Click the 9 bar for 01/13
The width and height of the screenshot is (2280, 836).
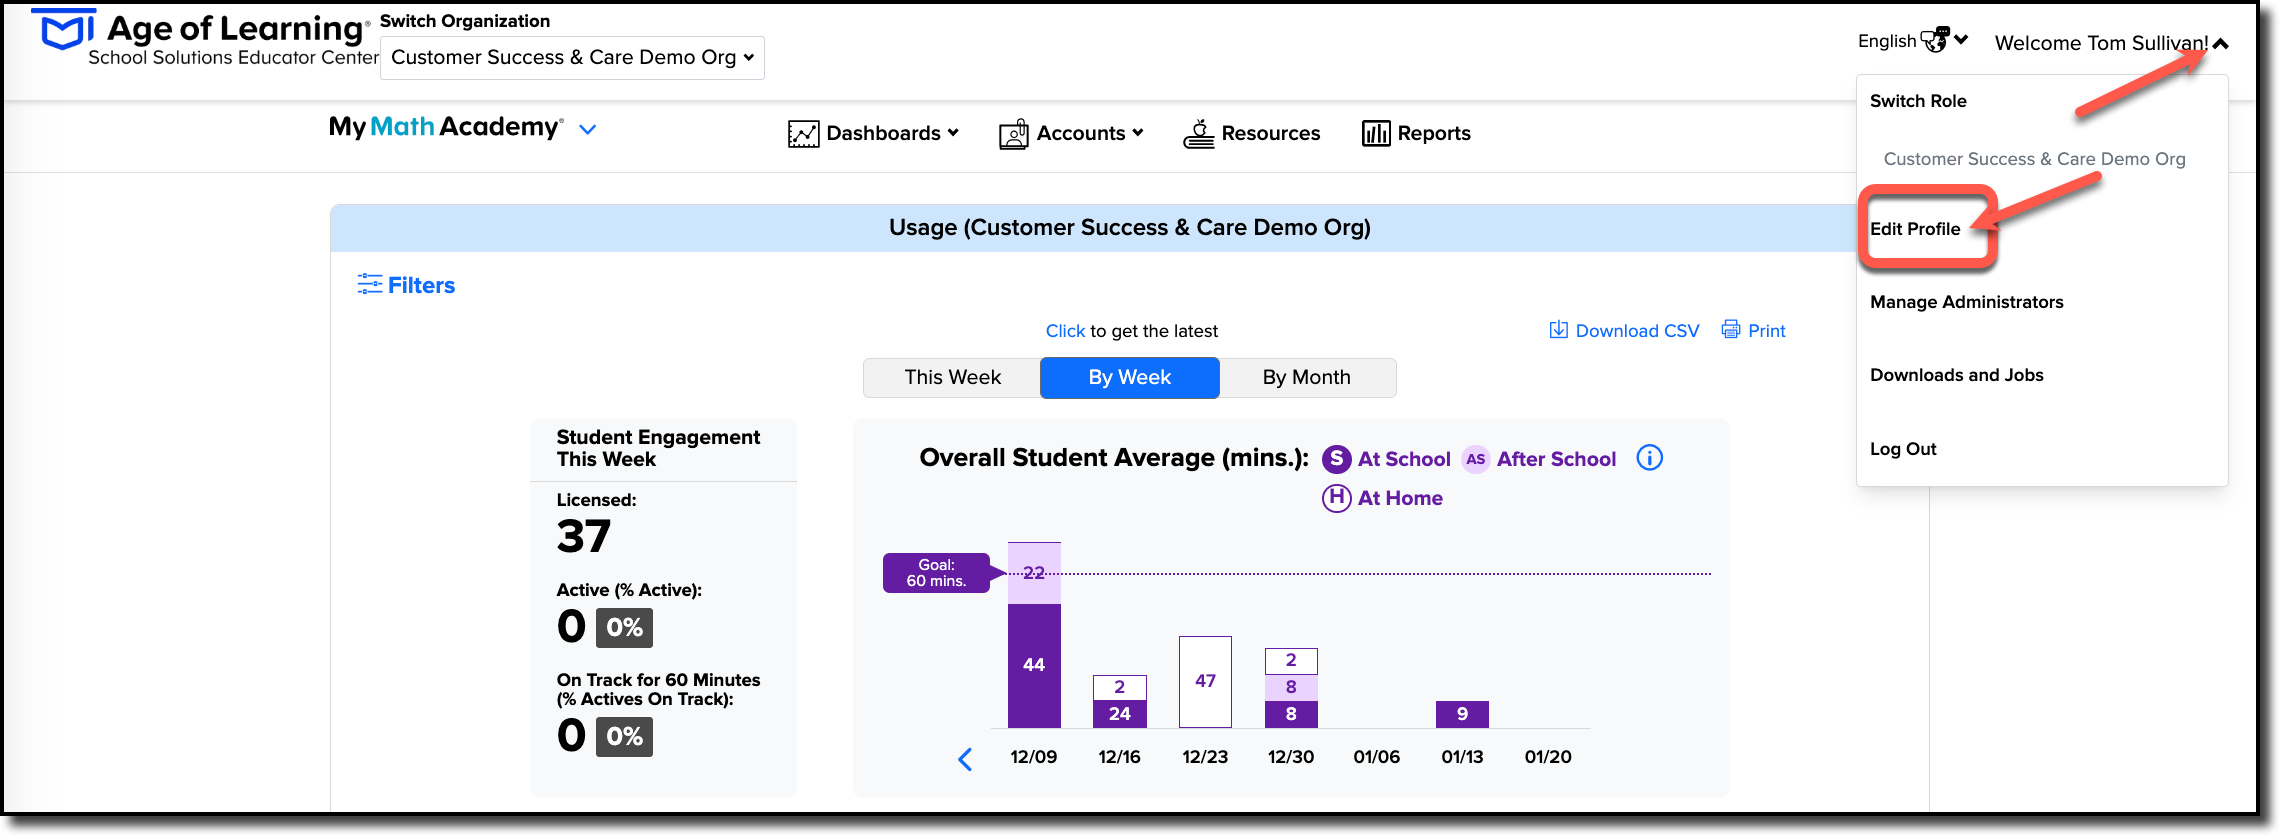(x=1462, y=714)
